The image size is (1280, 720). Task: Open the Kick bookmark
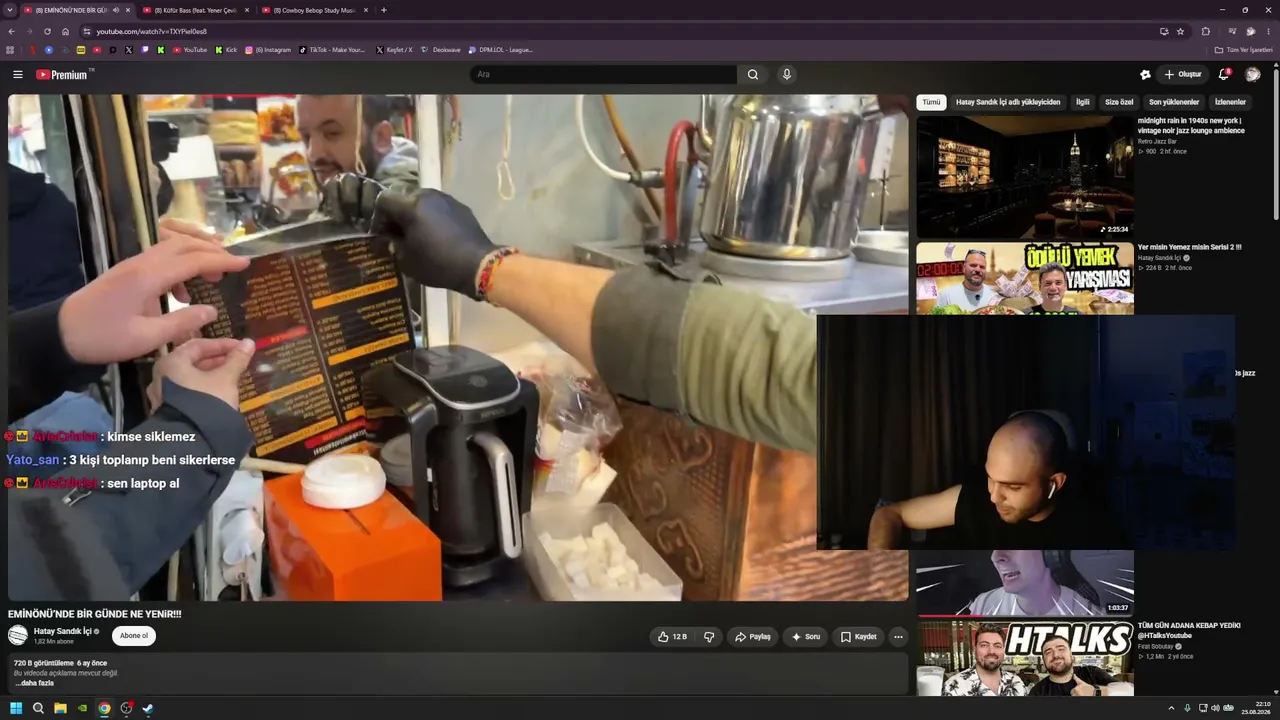pos(227,50)
